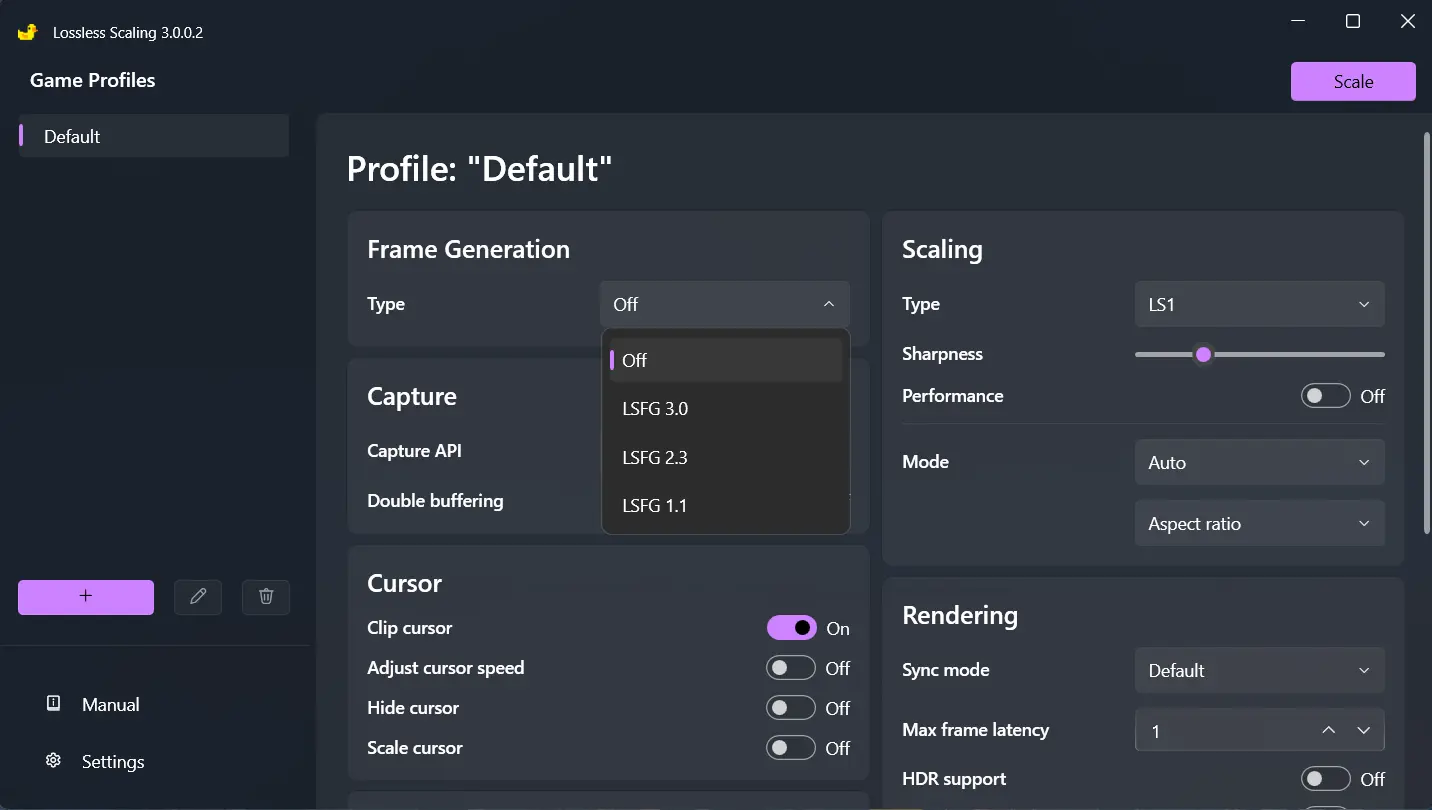Image resolution: width=1432 pixels, height=810 pixels.
Task: Select the Default profile in the sidebar
Action: tap(152, 136)
